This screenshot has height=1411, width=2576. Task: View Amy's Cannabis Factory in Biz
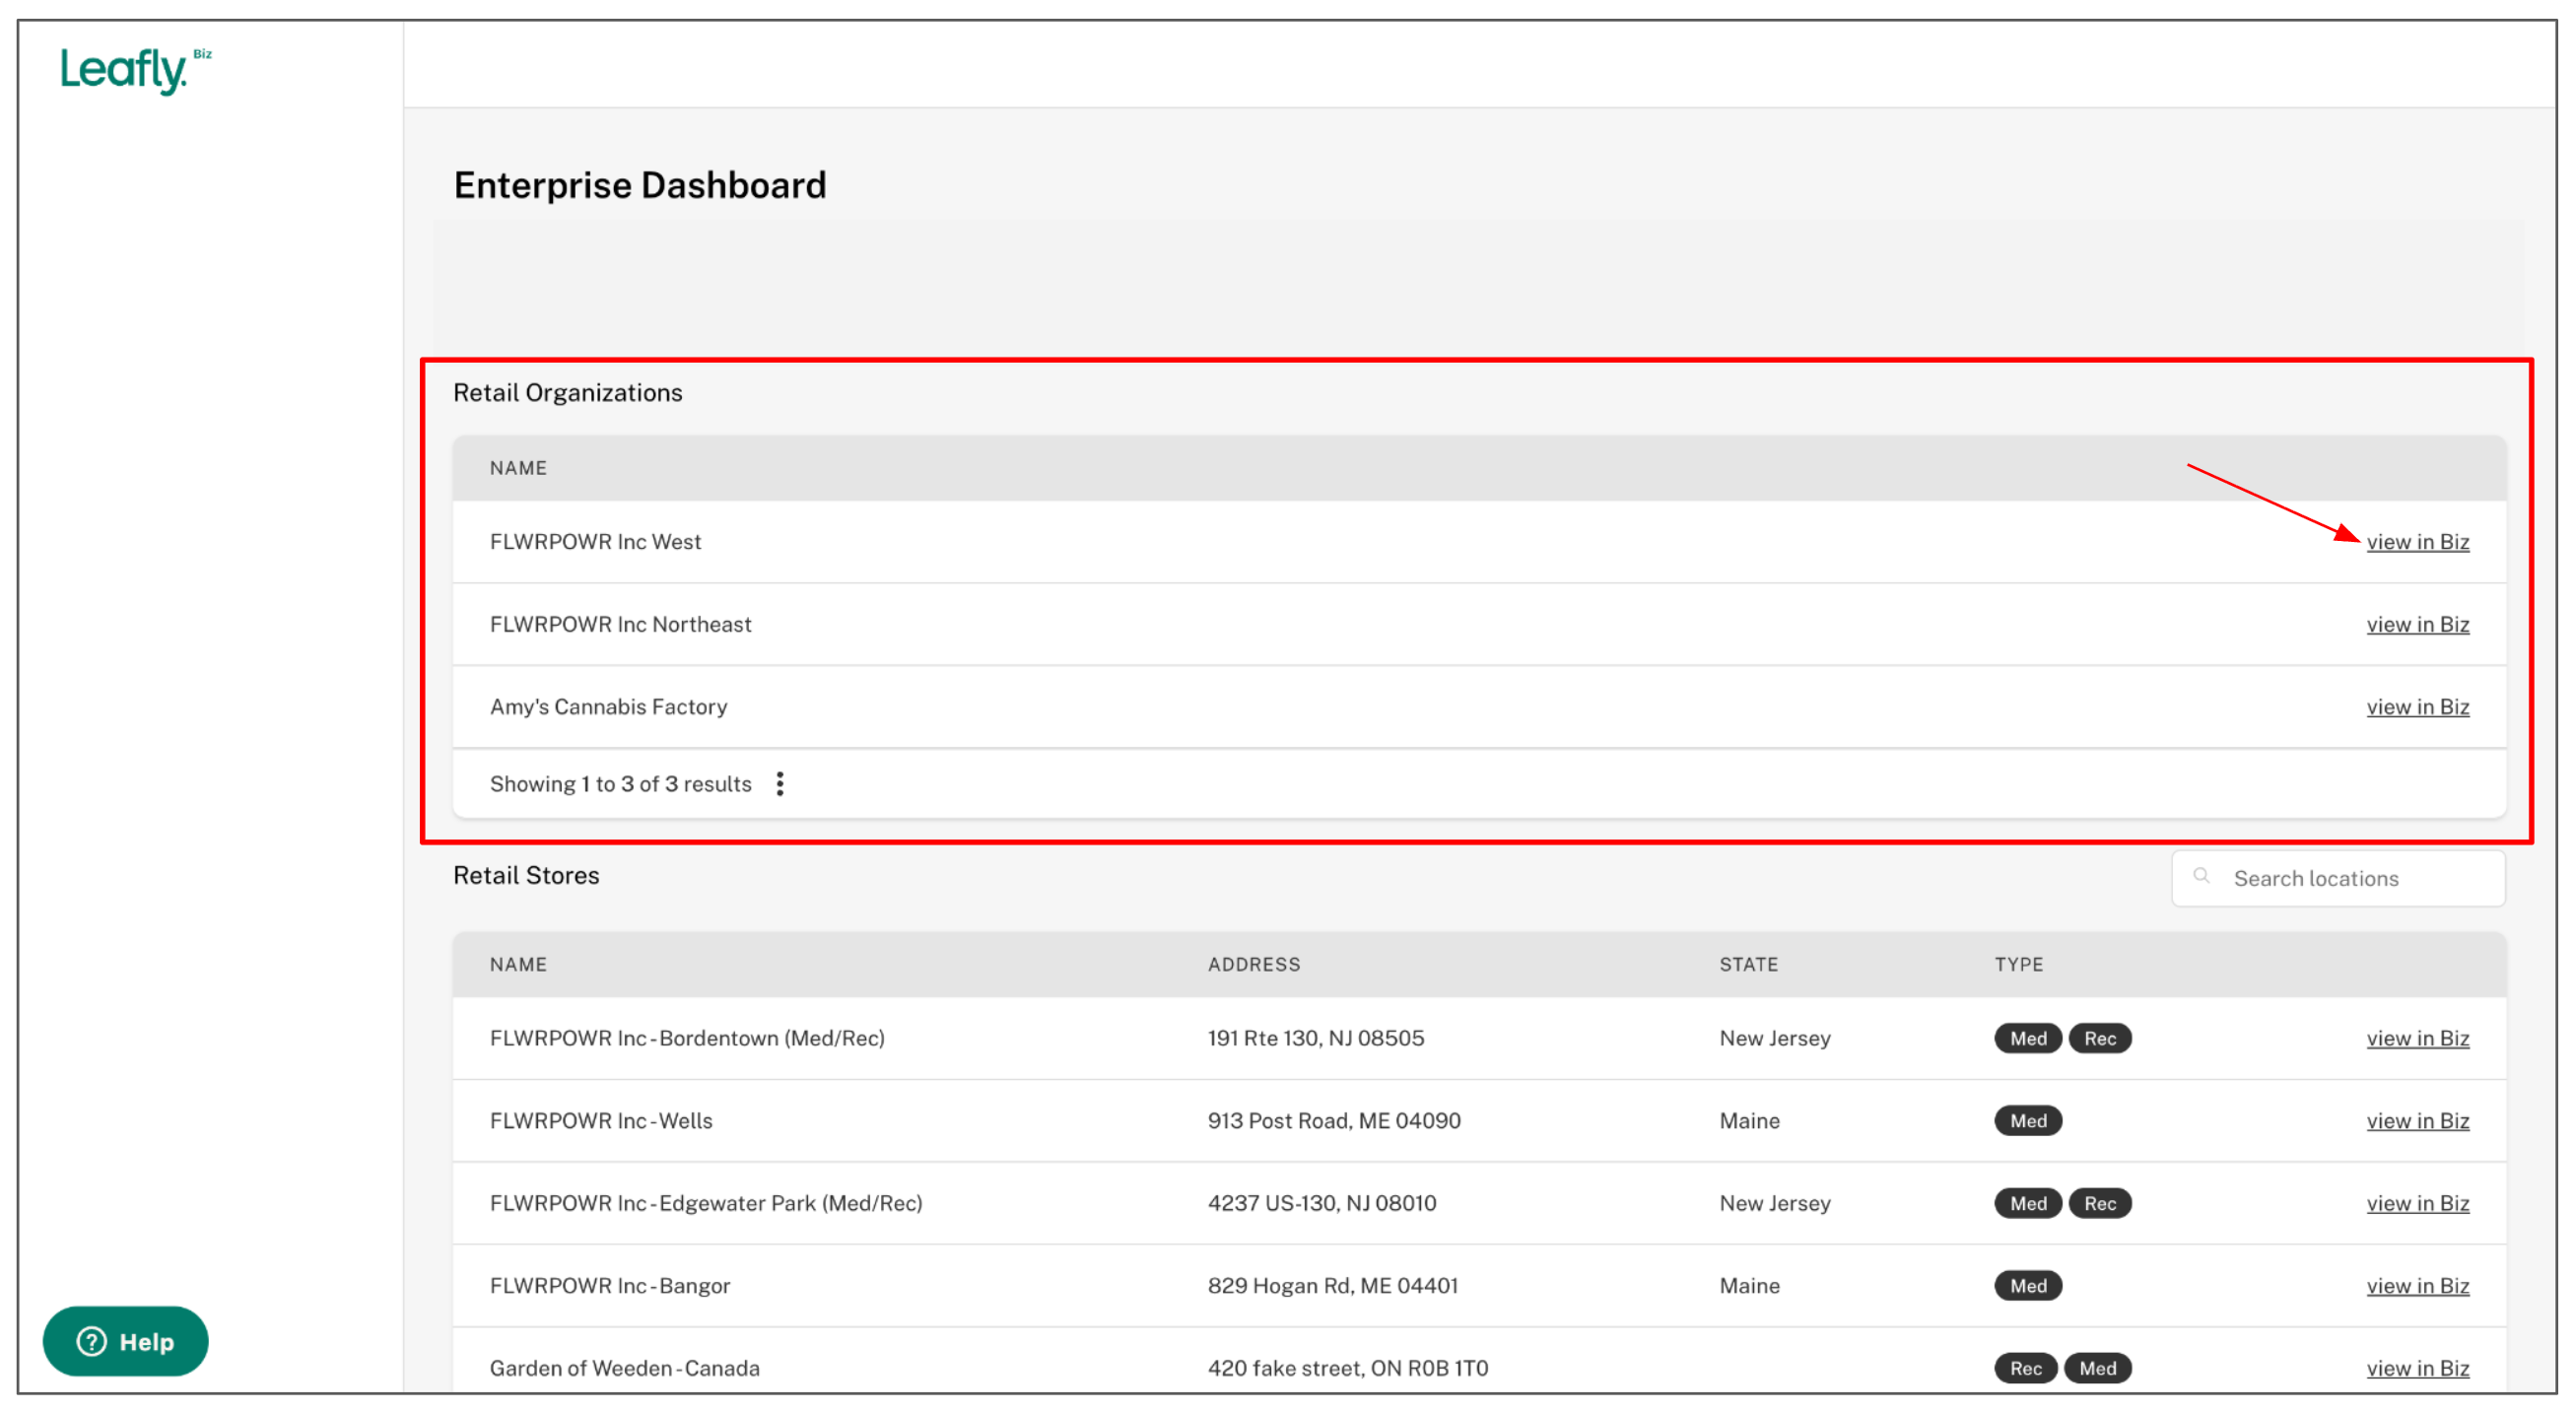click(x=2417, y=706)
